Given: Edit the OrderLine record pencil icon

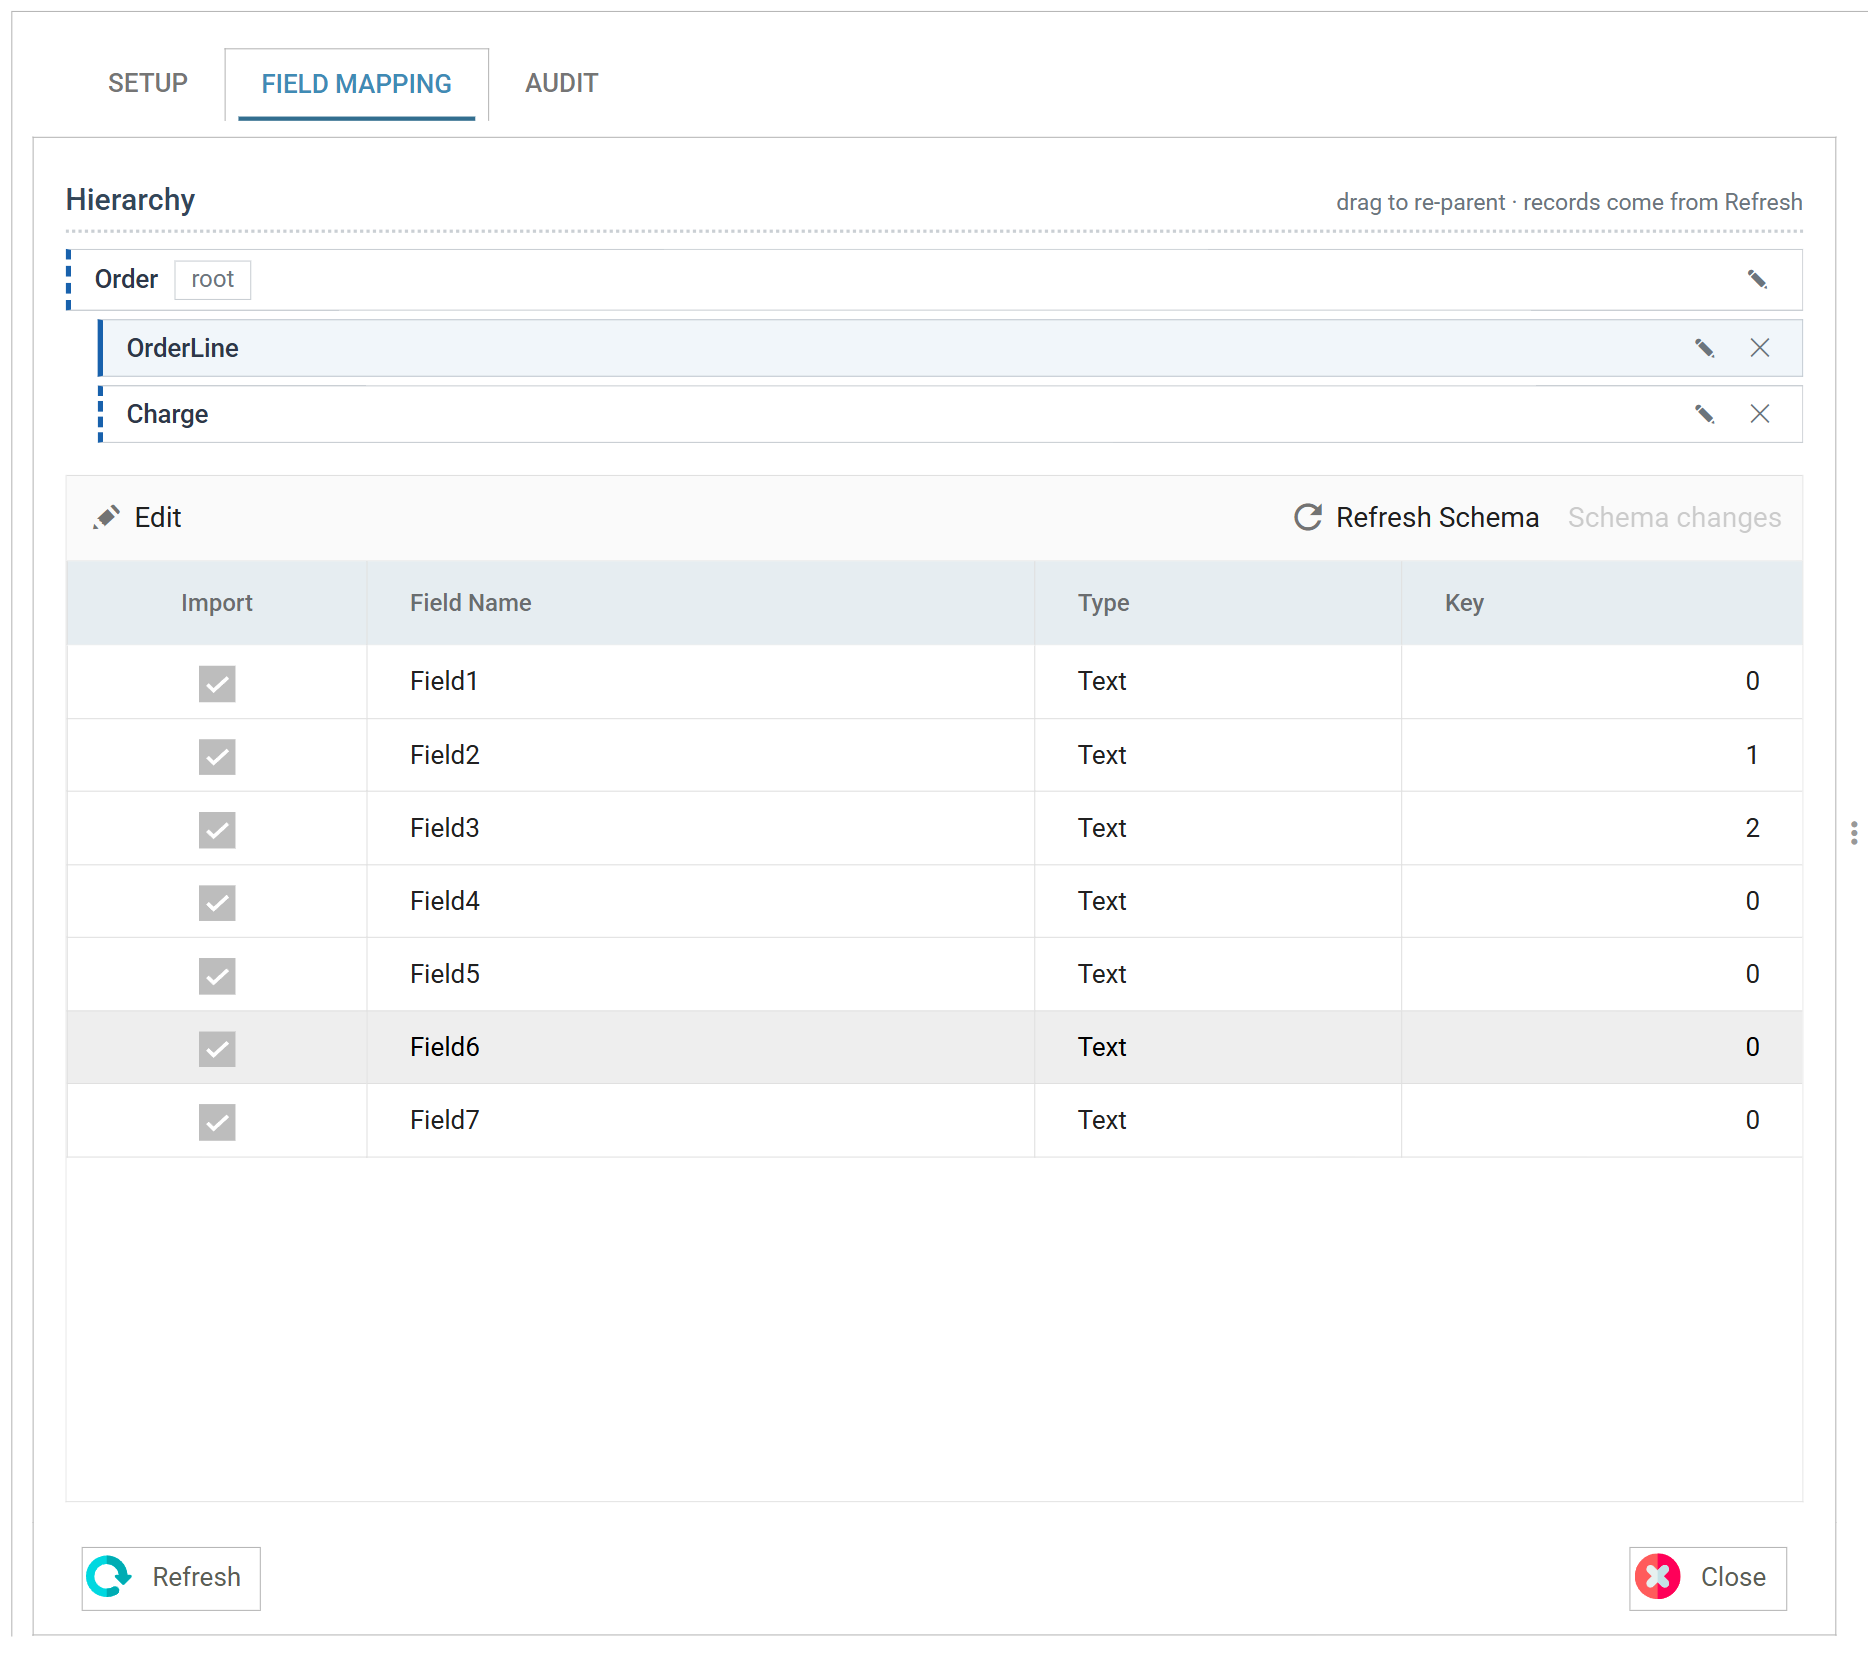Looking at the screenshot, I should [1704, 348].
